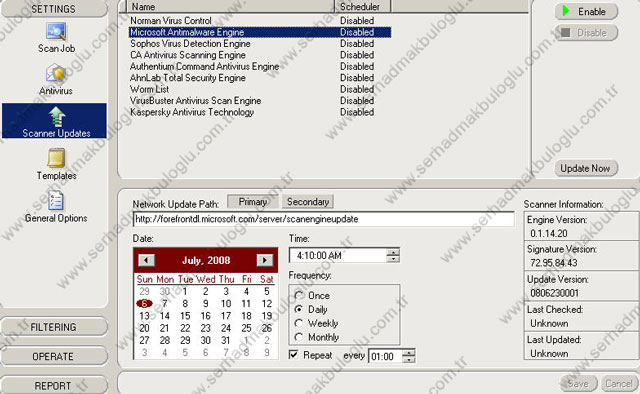The height and width of the screenshot is (394, 640).
Task: Open the General Options icon
Action: pos(56,207)
